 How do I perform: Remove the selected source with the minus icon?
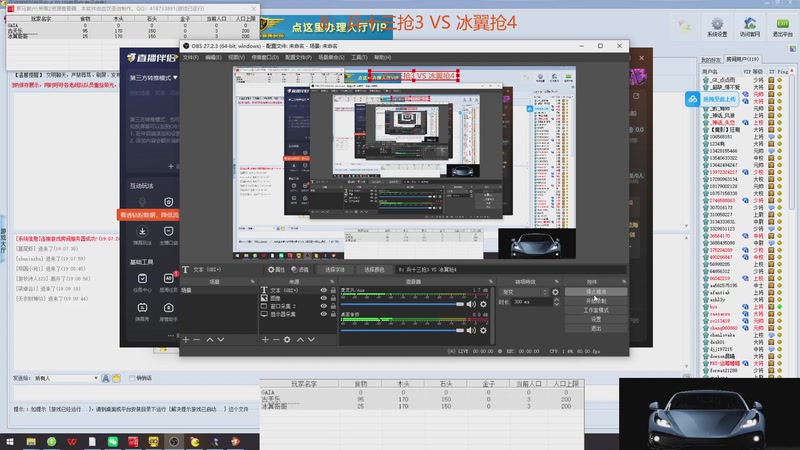point(276,340)
